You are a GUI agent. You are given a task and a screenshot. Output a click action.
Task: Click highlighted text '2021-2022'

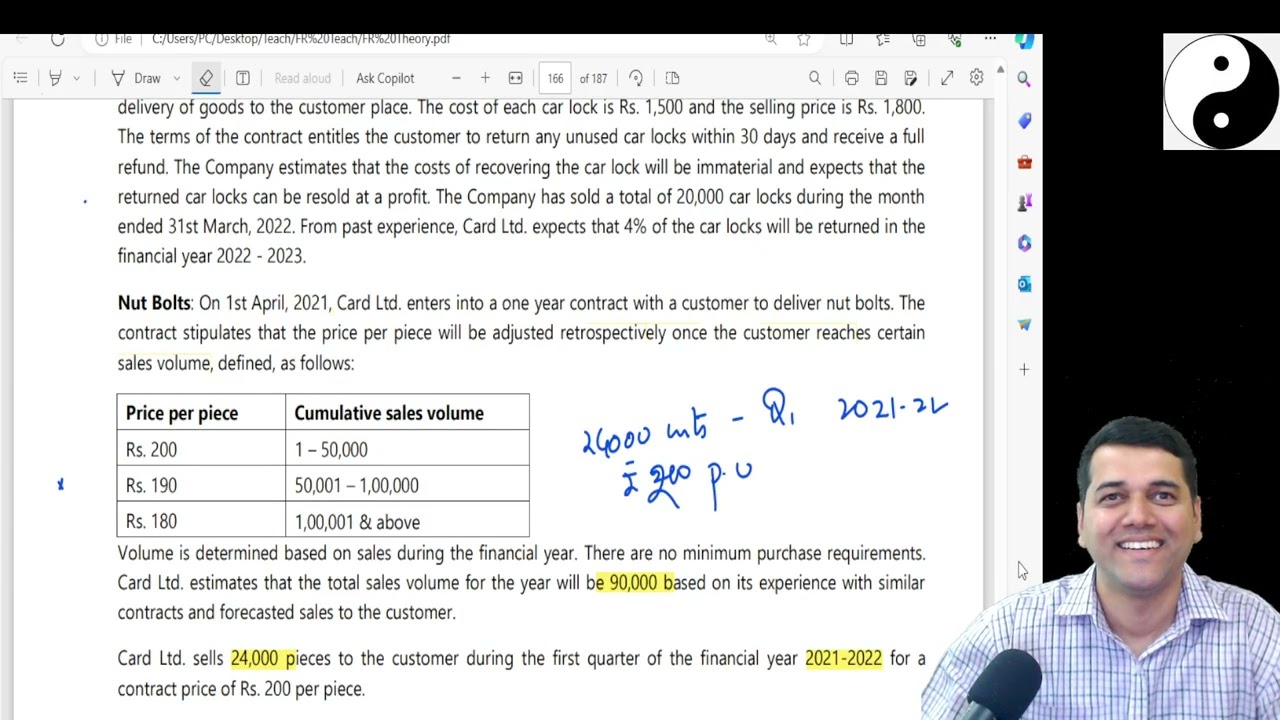pos(843,658)
